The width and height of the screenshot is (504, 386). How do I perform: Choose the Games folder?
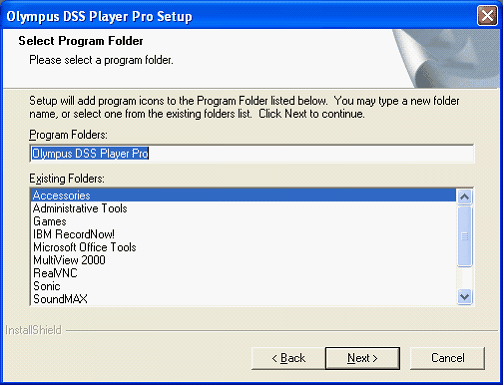244,221
